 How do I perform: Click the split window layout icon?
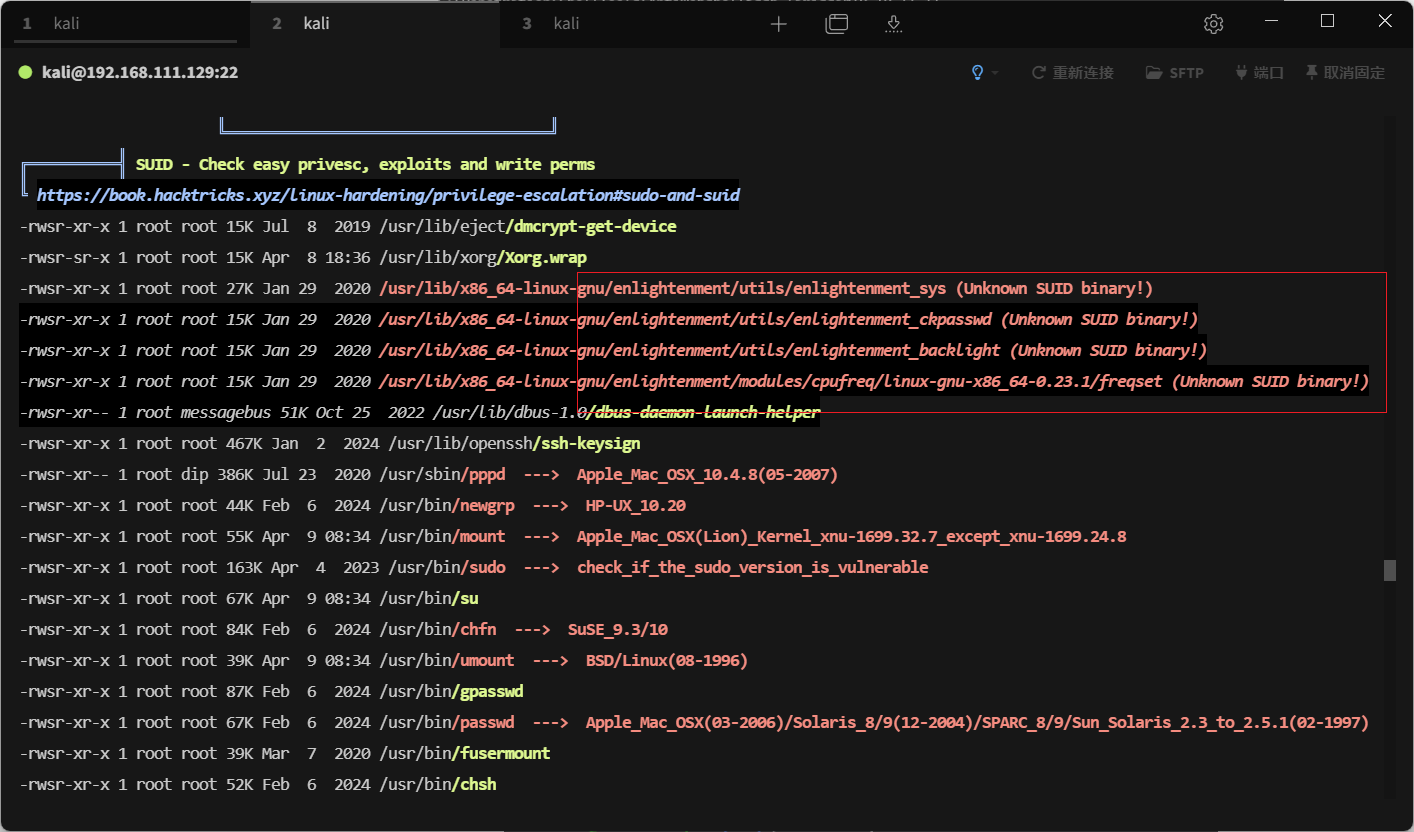tap(836, 24)
